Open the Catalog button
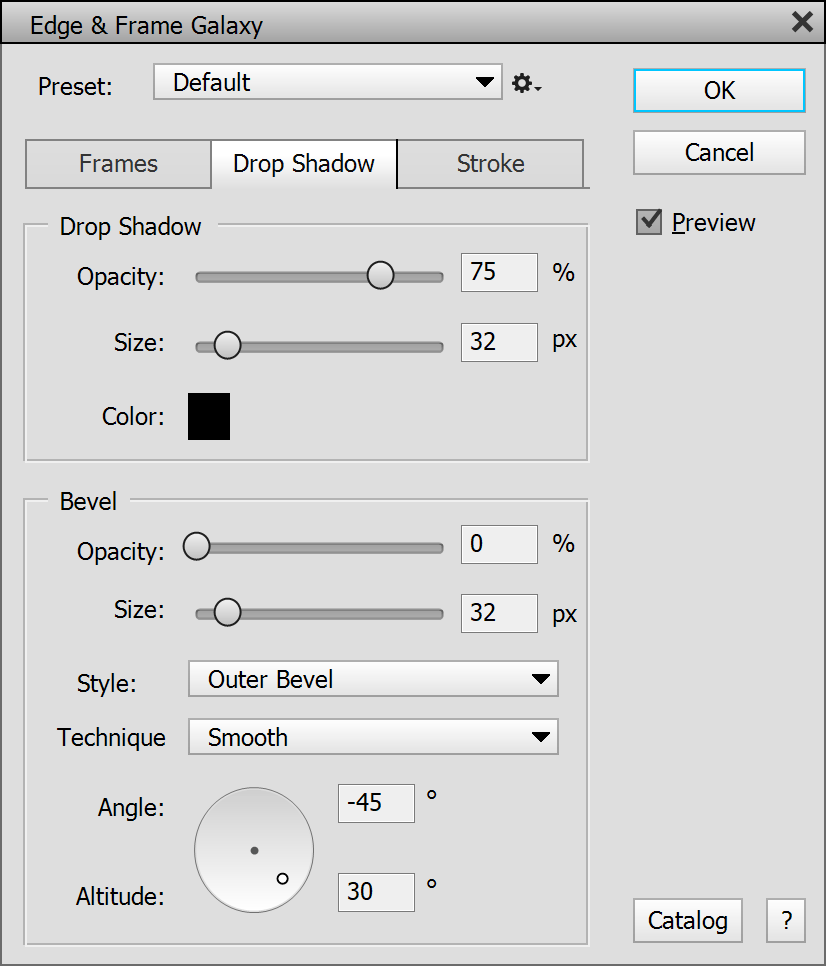 (687, 920)
